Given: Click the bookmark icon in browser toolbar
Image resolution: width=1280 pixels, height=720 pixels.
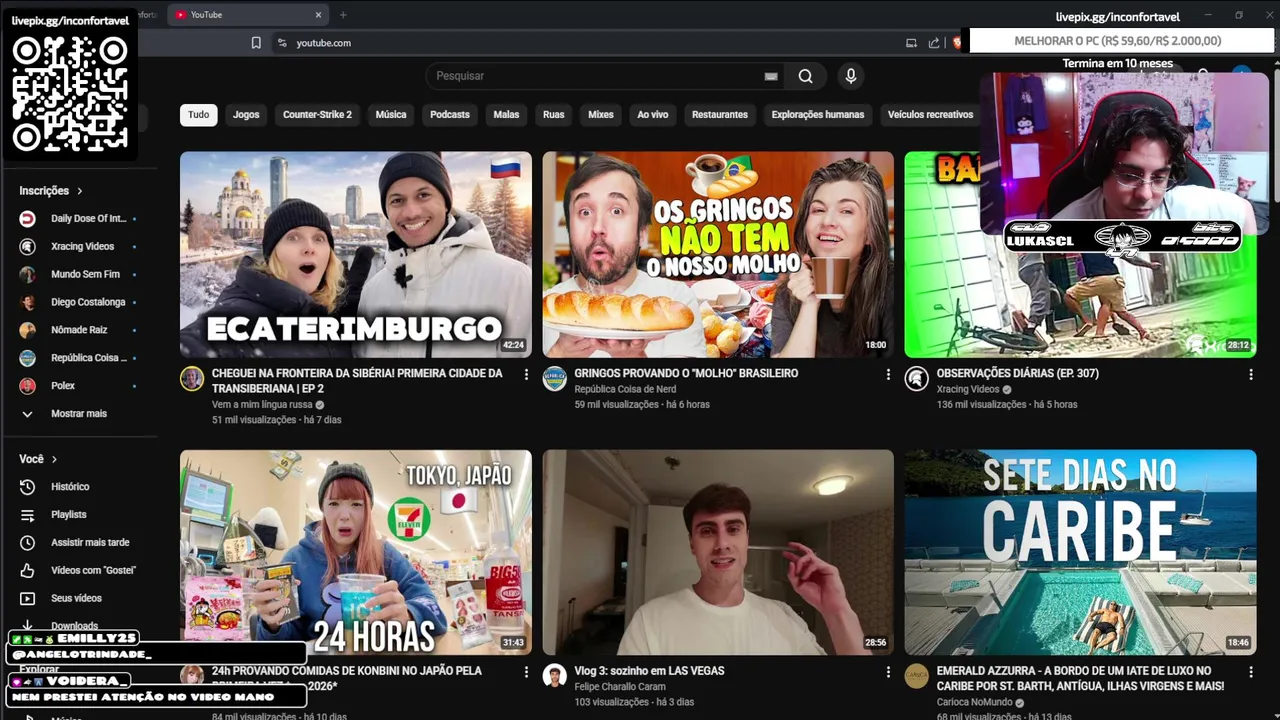Looking at the screenshot, I should click(x=256, y=43).
